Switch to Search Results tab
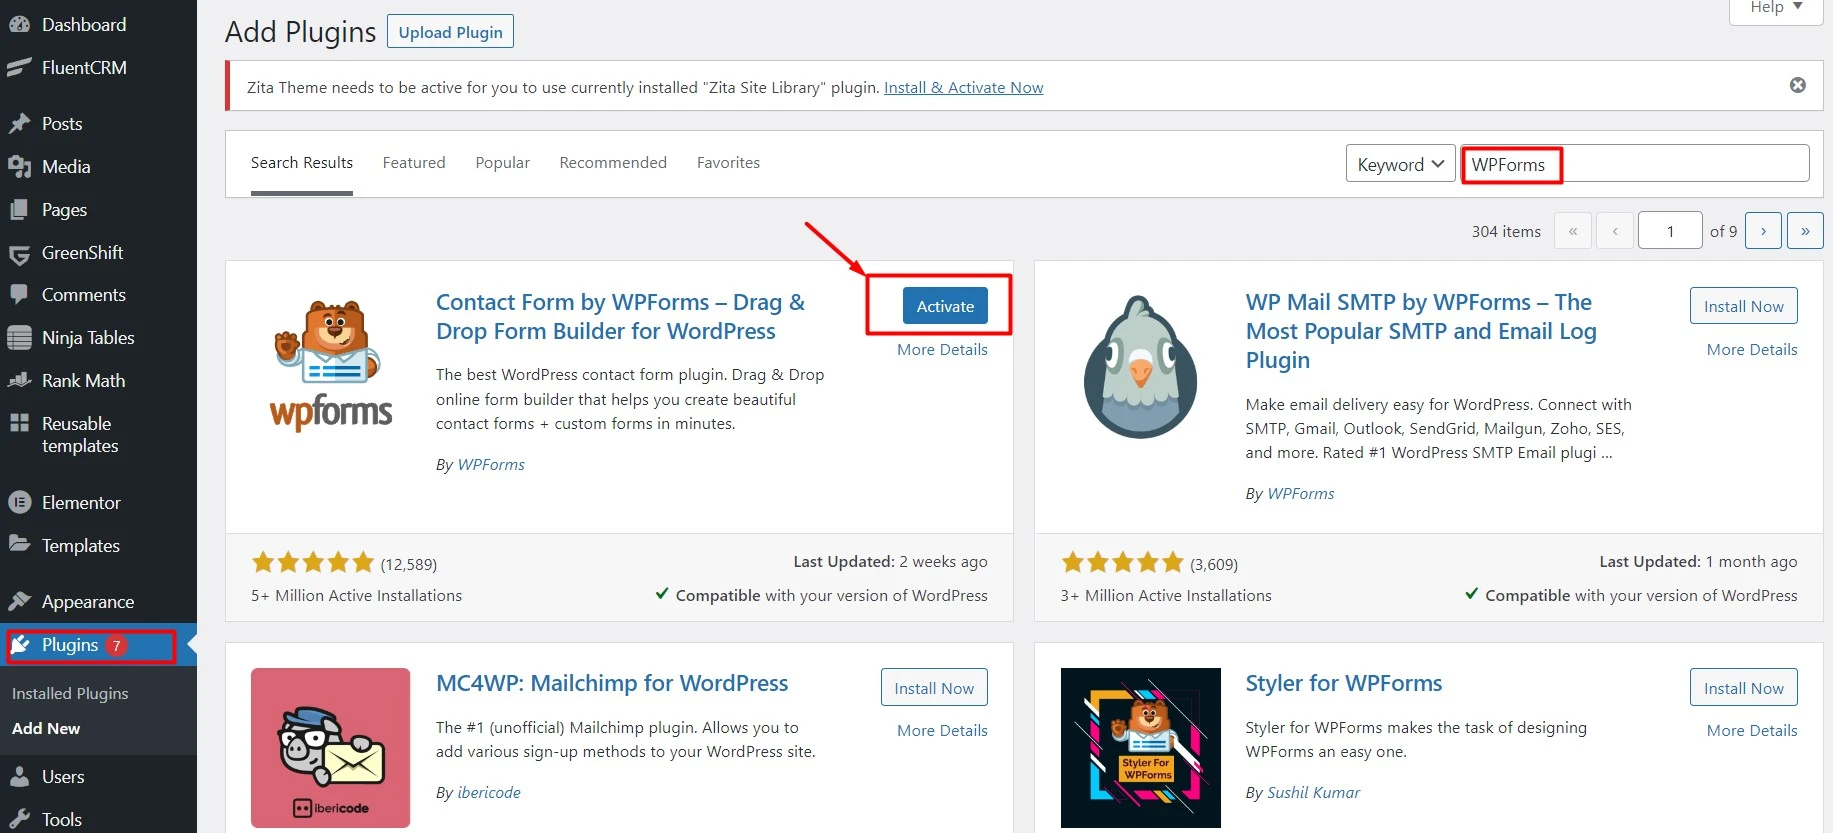The height and width of the screenshot is (833, 1833). tap(302, 163)
